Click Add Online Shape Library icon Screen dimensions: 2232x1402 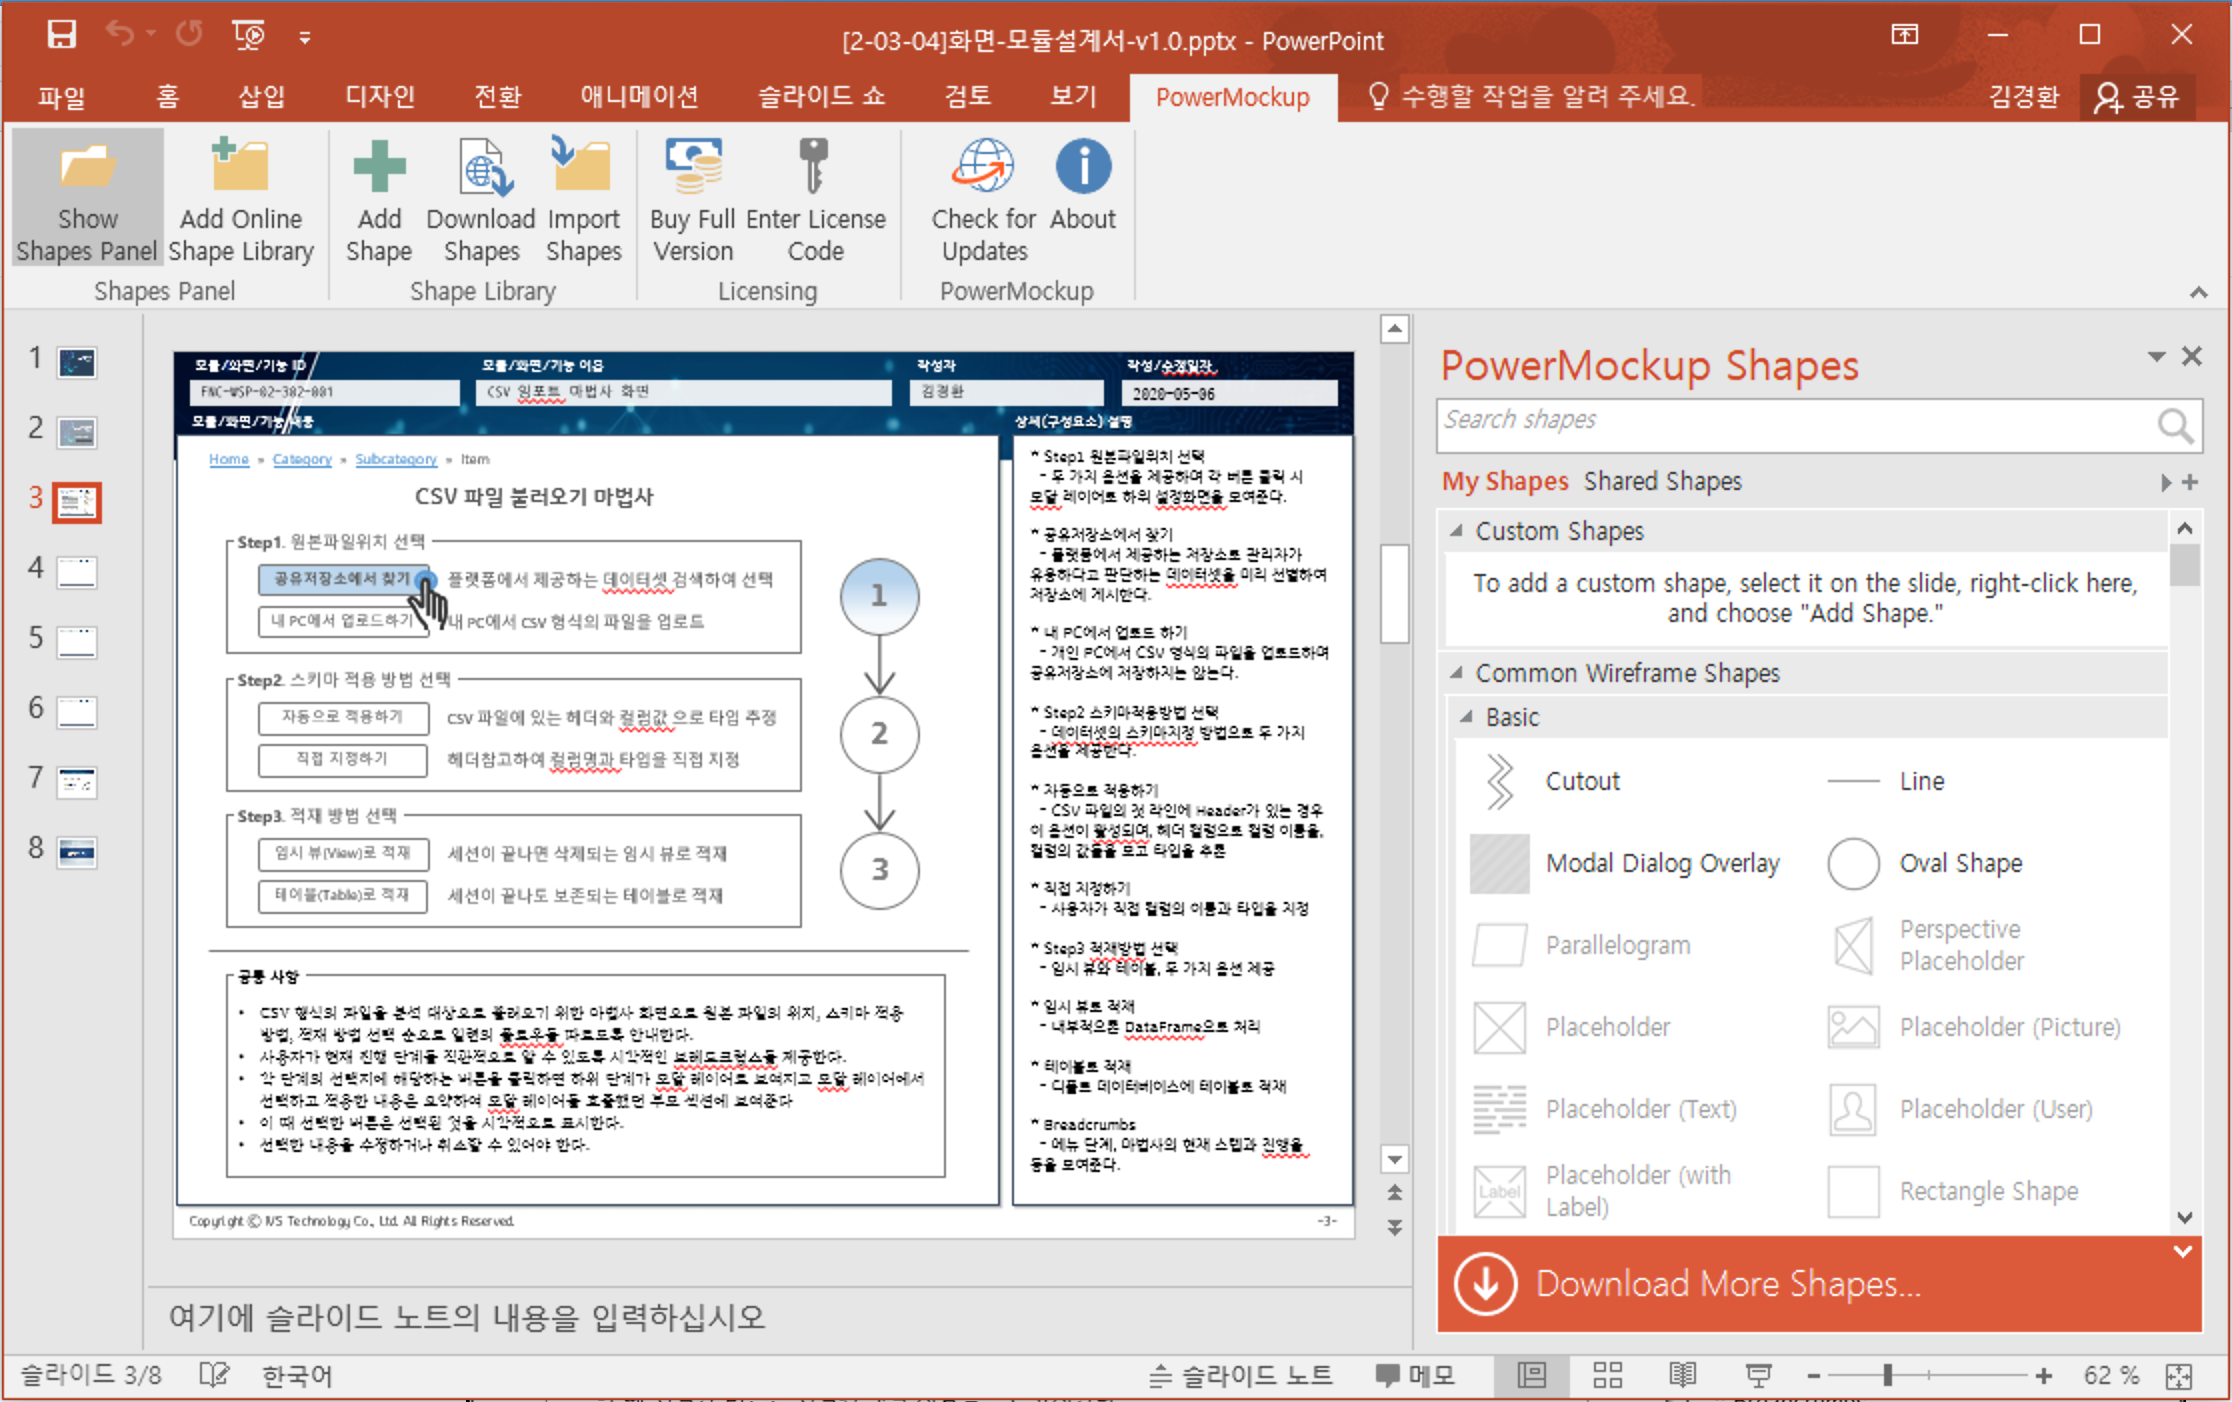point(240,167)
